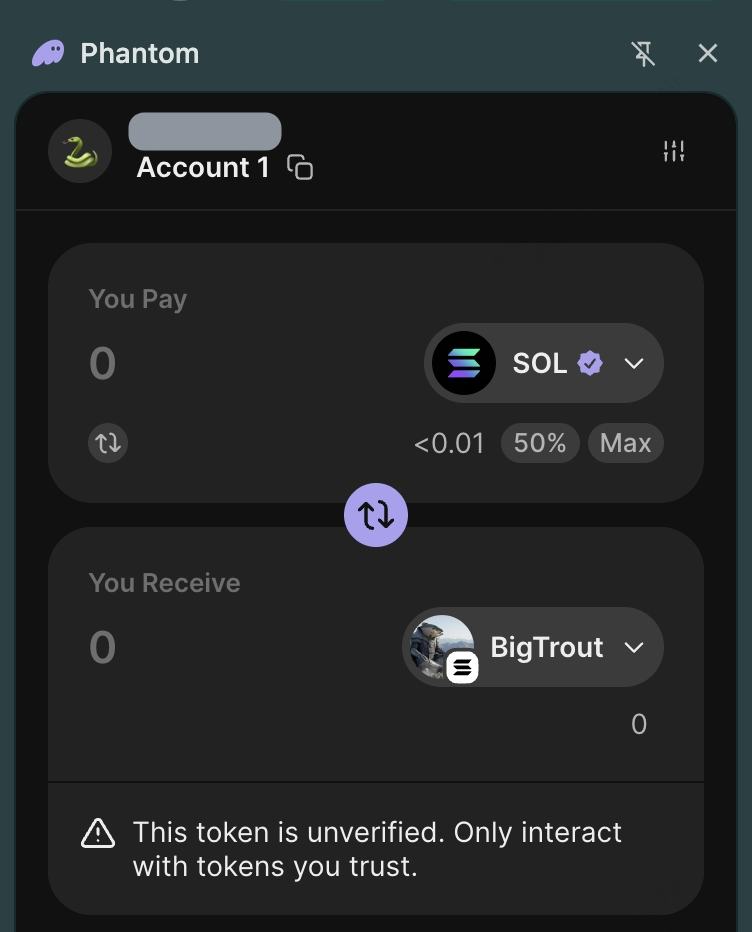
Task: Copy the Account 1 address
Action: click(300, 167)
